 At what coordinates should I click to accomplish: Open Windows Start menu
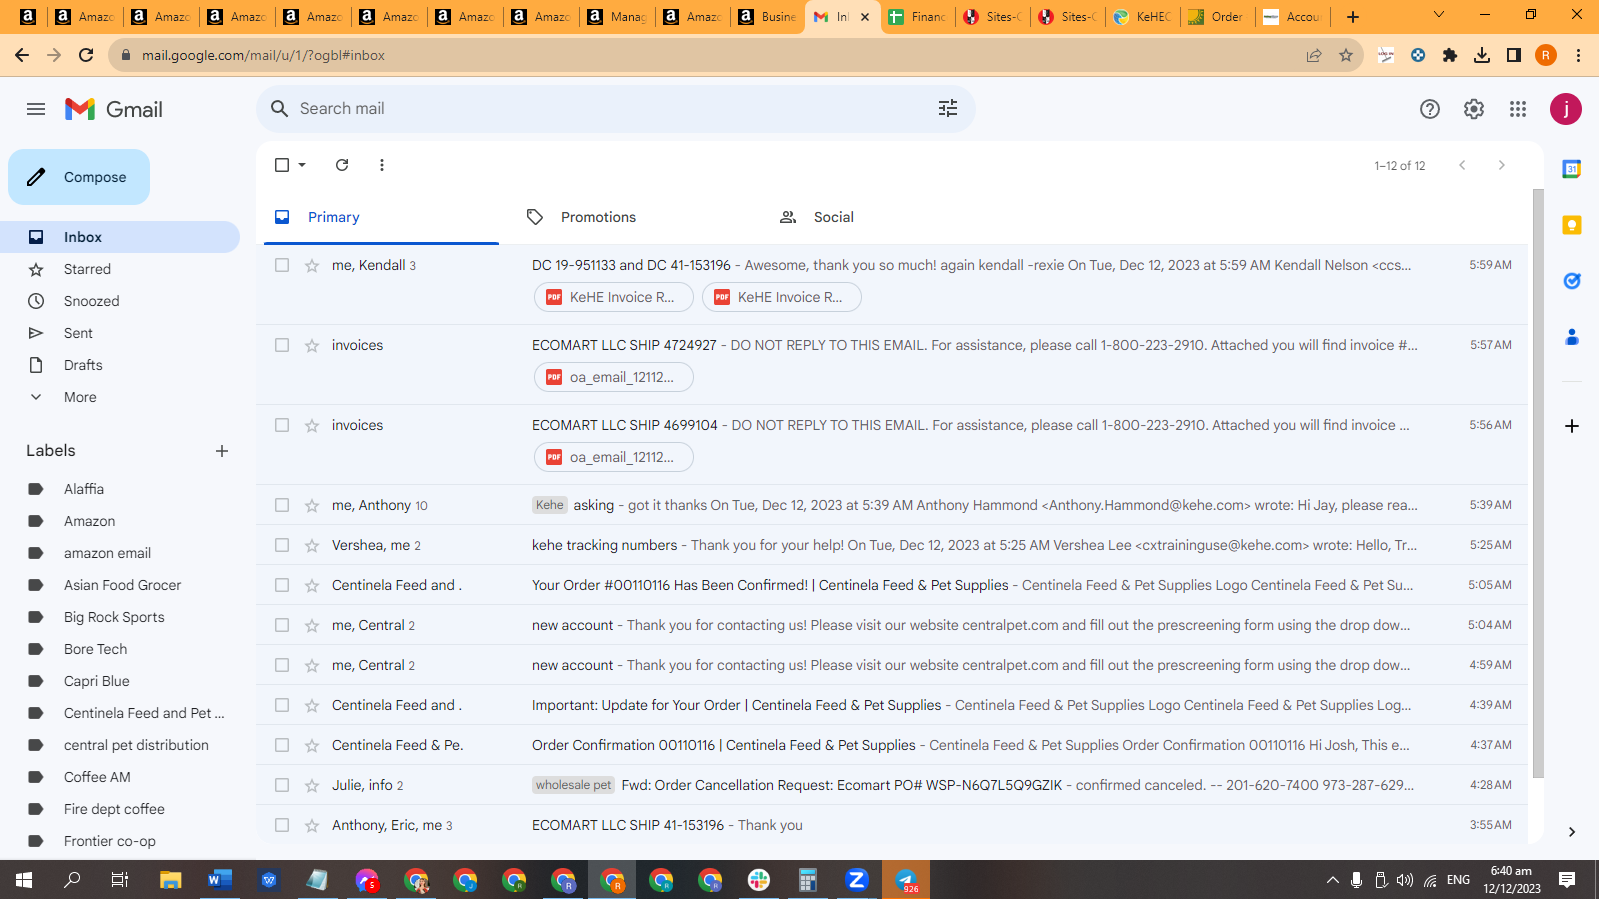tap(24, 880)
